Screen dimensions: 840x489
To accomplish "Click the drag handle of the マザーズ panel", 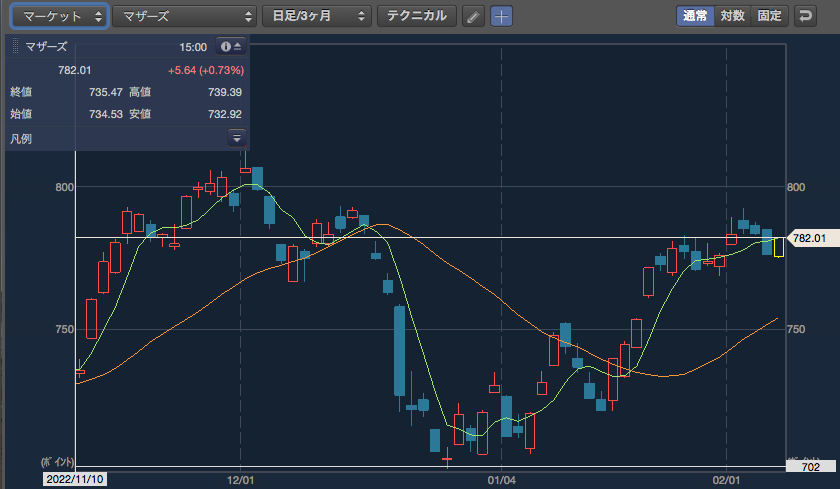I will [15, 47].
